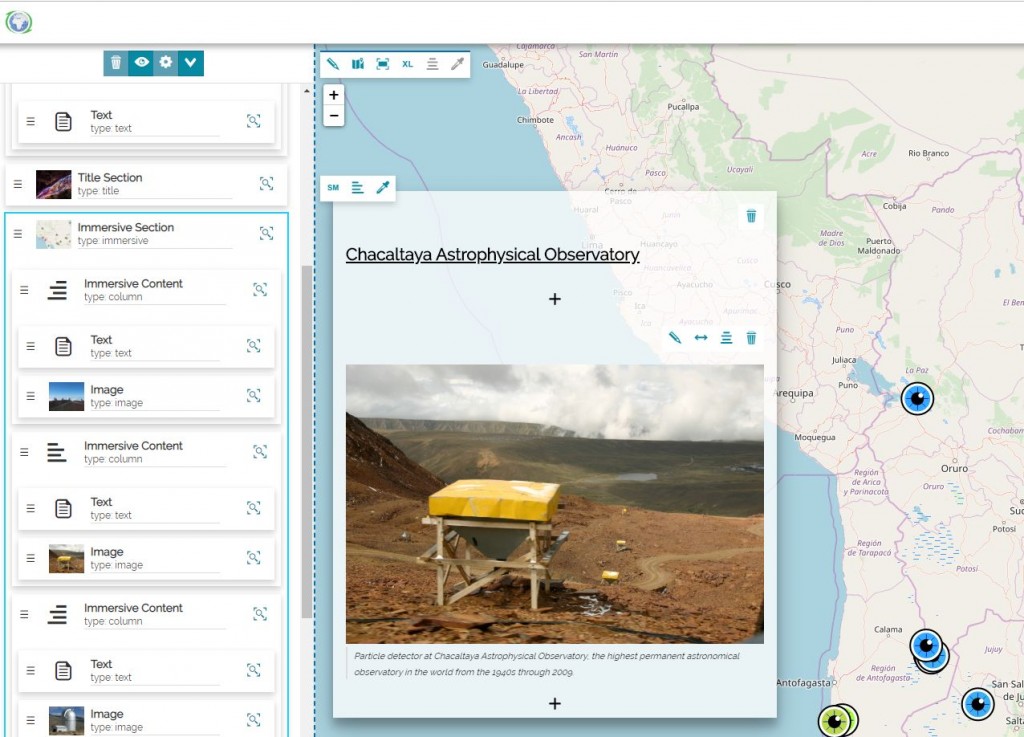
Task: Click the center-align icon above the photo
Action: [x=726, y=337]
